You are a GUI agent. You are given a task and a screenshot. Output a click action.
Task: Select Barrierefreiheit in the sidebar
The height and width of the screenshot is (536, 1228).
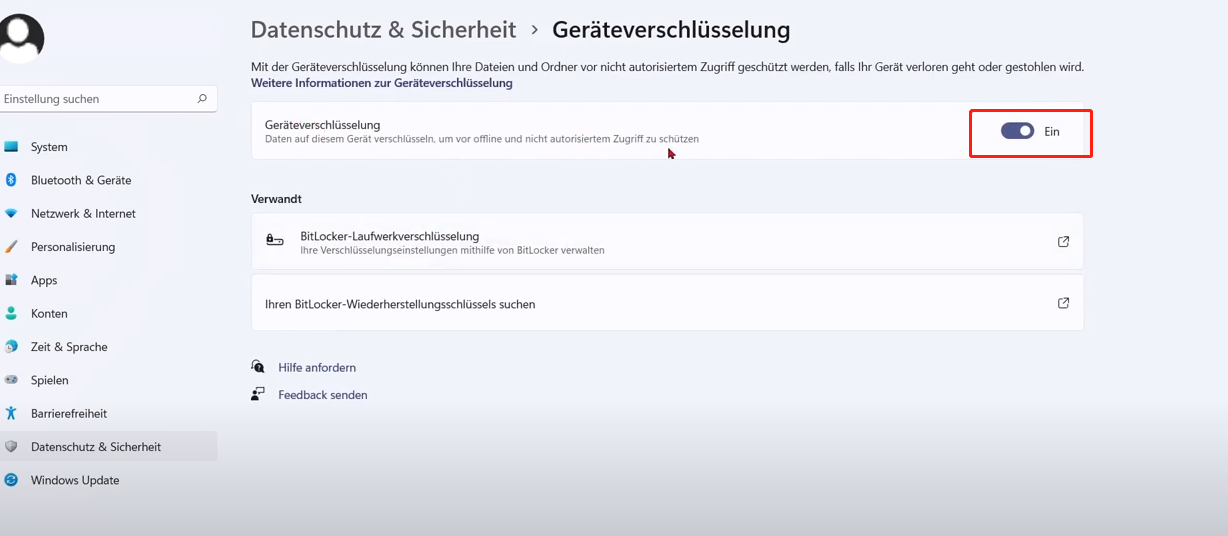coord(68,414)
